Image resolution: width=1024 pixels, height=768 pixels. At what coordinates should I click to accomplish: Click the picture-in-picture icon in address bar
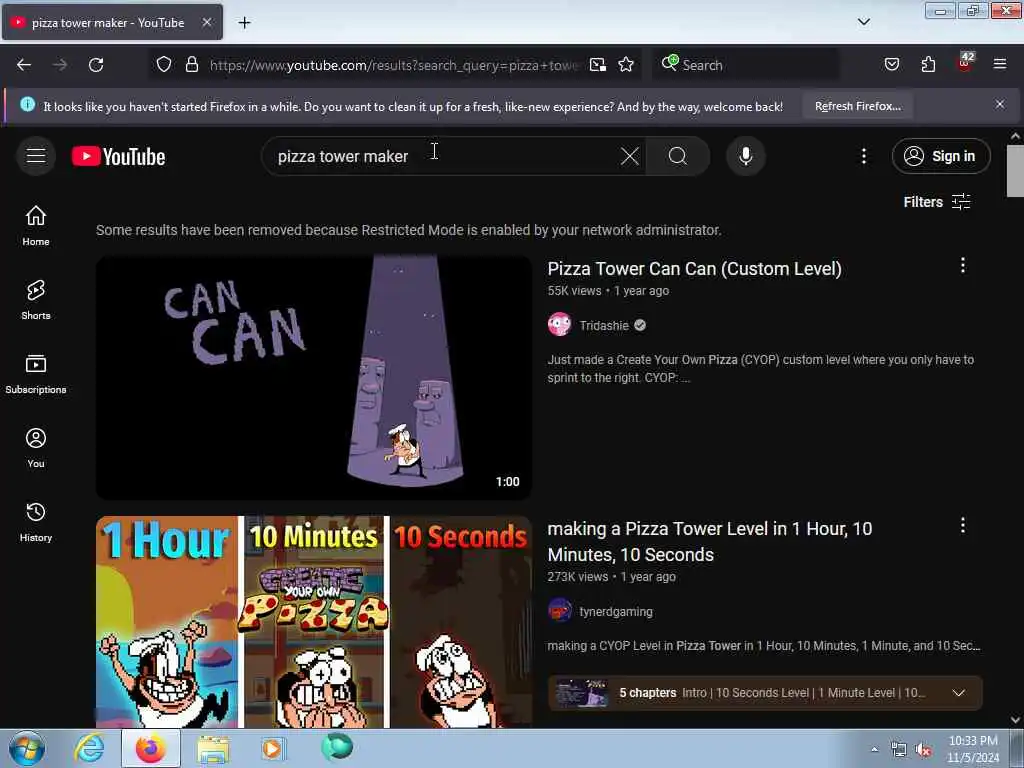point(598,65)
